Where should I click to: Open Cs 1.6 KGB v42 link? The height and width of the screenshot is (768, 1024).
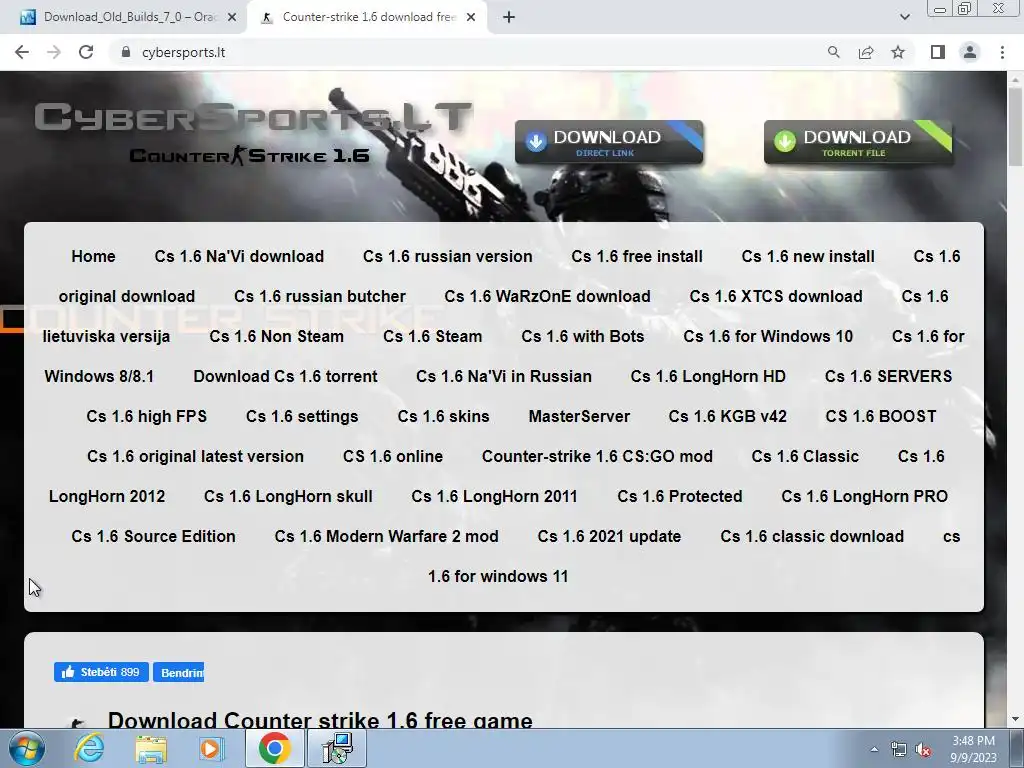(728, 416)
